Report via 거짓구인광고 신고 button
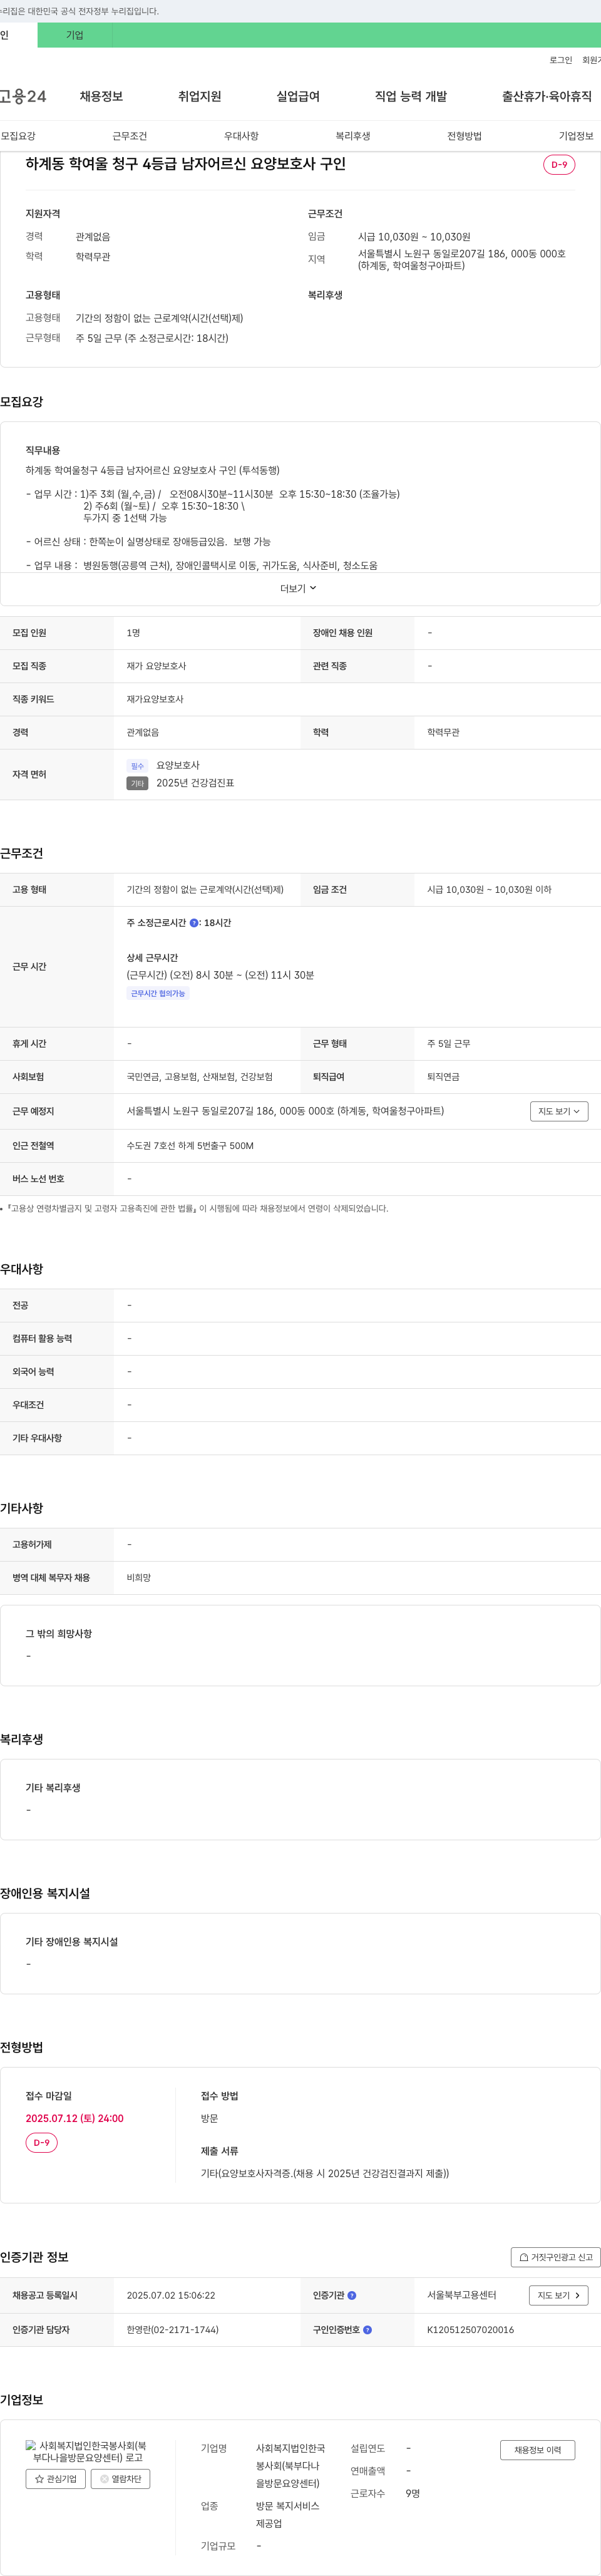The height and width of the screenshot is (2576, 601). [x=556, y=2257]
